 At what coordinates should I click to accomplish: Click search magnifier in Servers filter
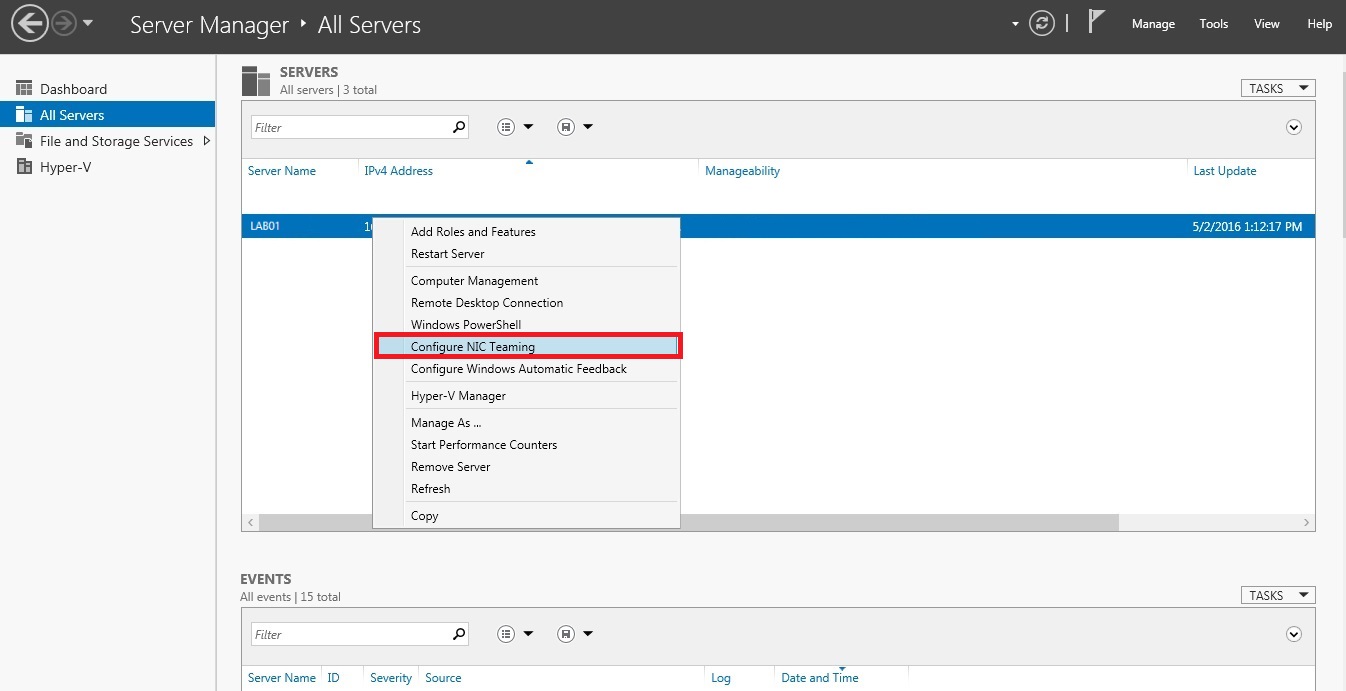[459, 127]
